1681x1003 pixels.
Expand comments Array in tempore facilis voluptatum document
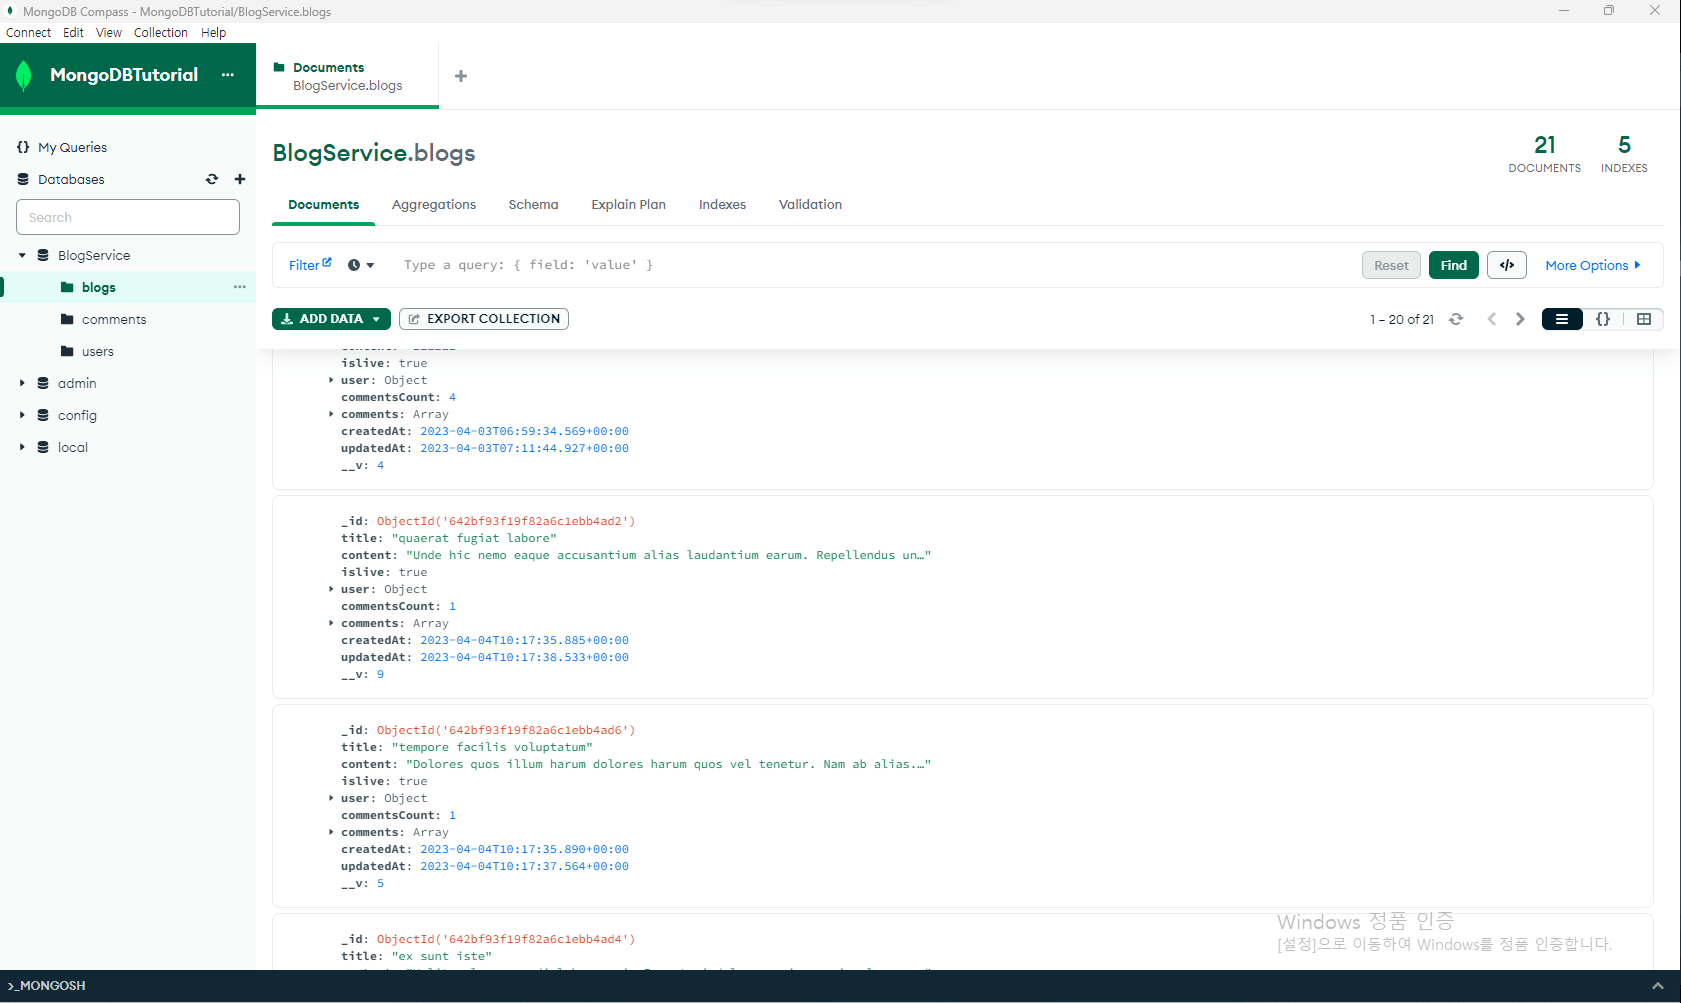point(331,832)
